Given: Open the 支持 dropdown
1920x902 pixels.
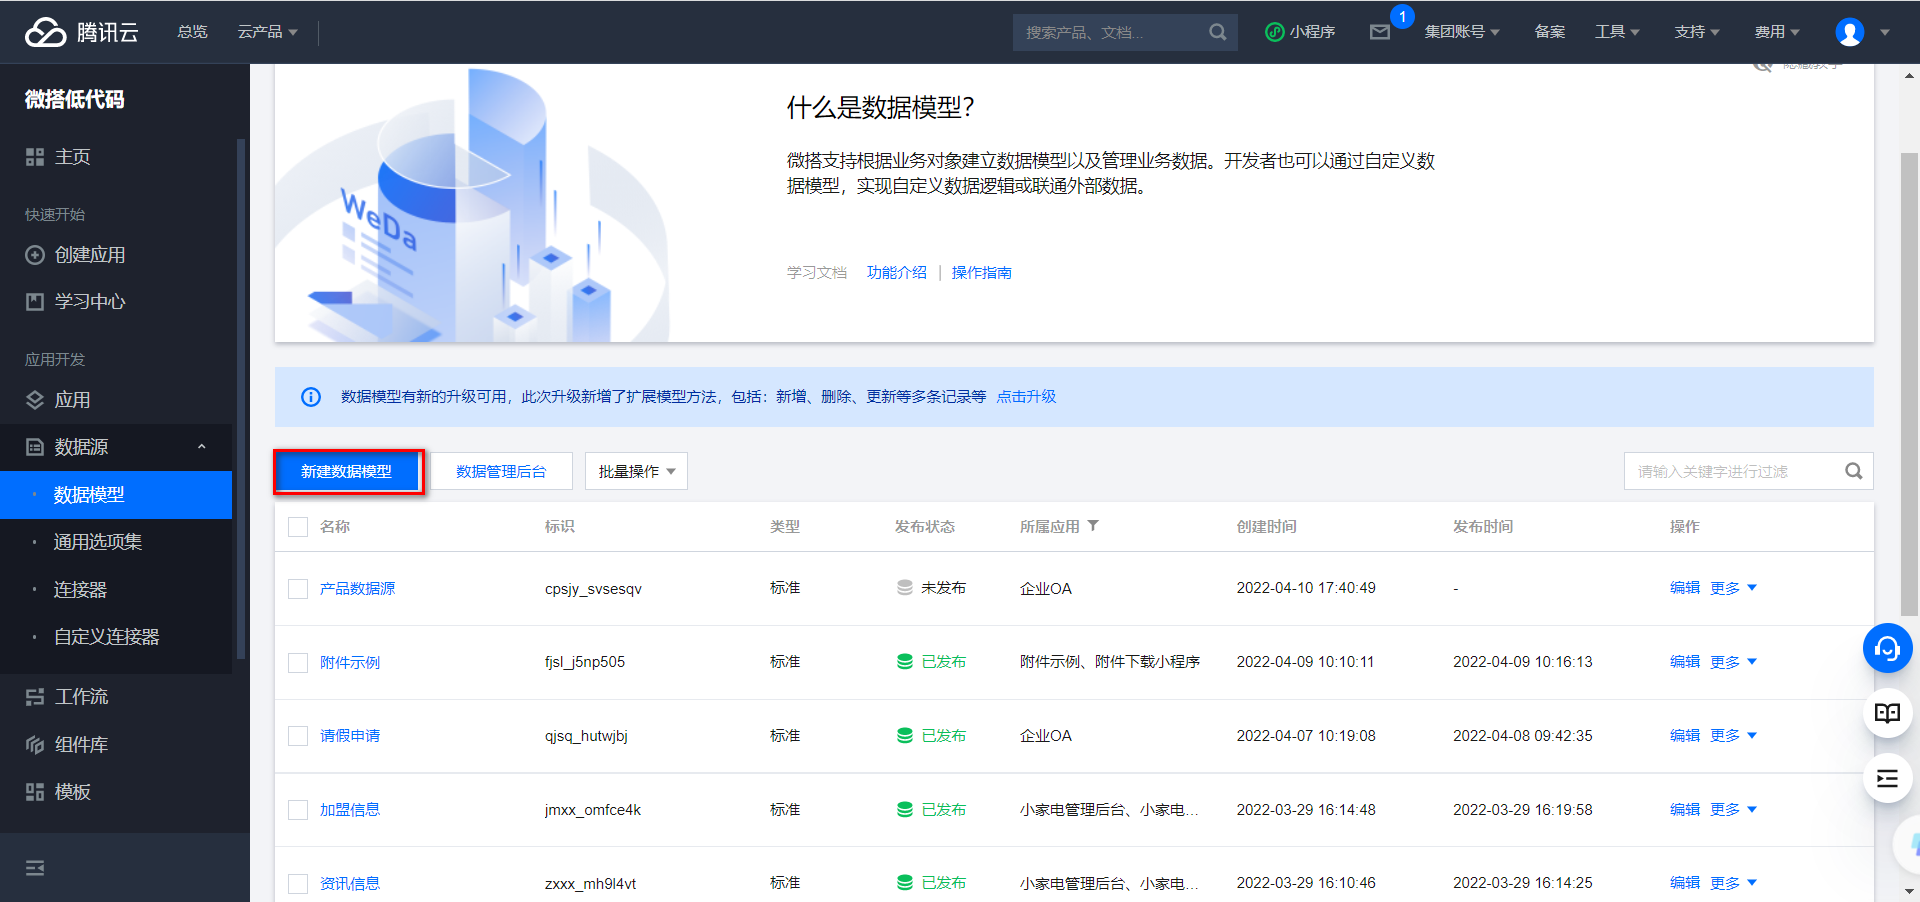Looking at the screenshot, I should pyautogui.click(x=1697, y=32).
